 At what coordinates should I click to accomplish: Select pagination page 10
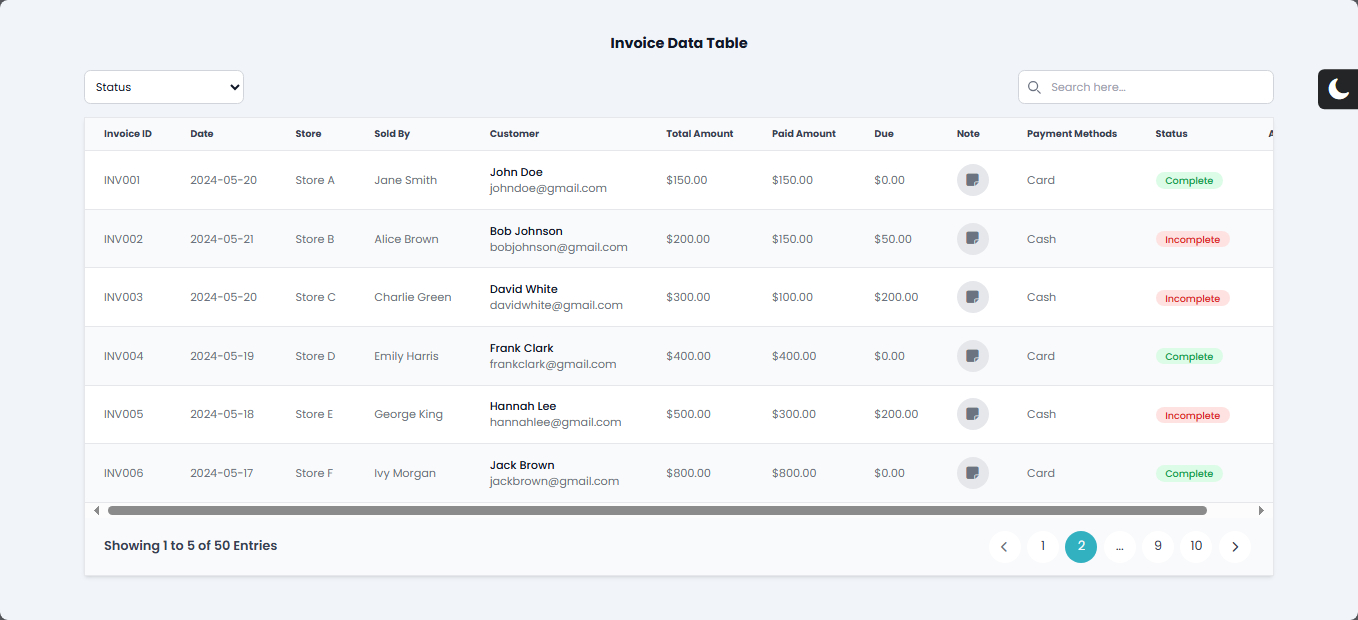click(x=1196, y=546)
